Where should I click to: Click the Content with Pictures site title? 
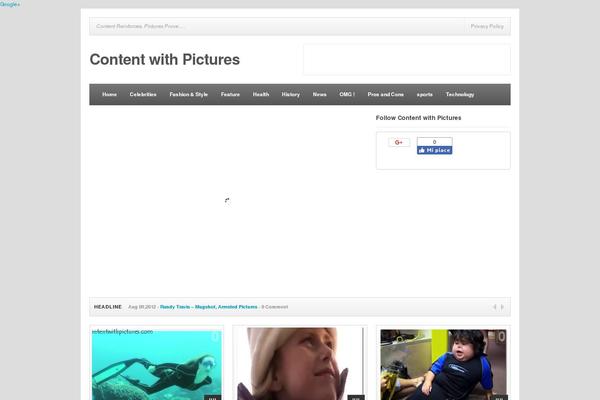click(165, 59)
